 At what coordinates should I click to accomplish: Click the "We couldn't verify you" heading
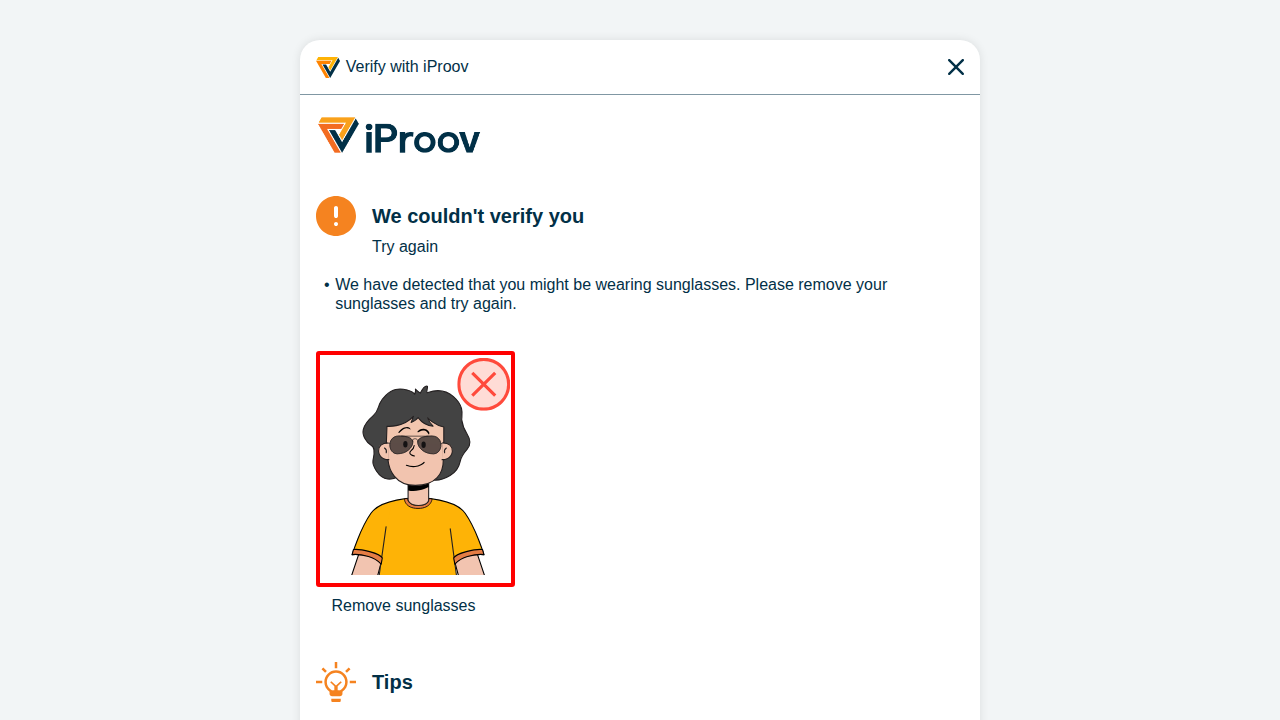click(x=478, y=216)
